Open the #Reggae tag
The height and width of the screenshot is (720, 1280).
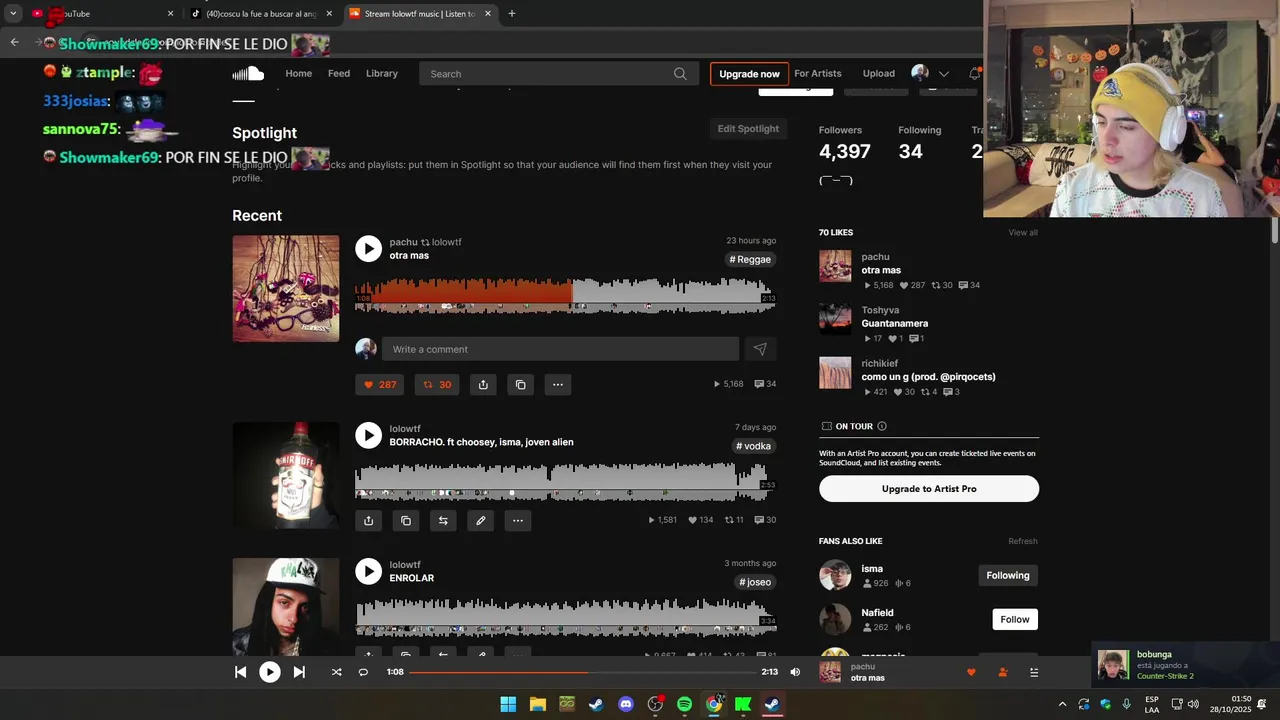tap(750, 259)
